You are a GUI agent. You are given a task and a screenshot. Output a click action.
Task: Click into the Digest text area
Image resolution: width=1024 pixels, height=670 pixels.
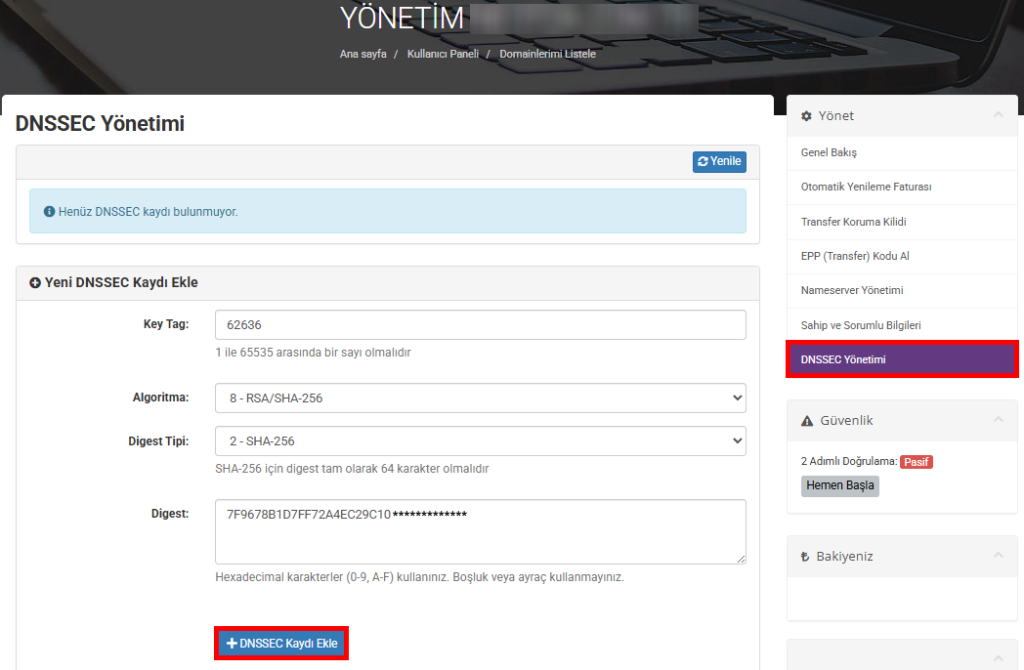[480, 531]
